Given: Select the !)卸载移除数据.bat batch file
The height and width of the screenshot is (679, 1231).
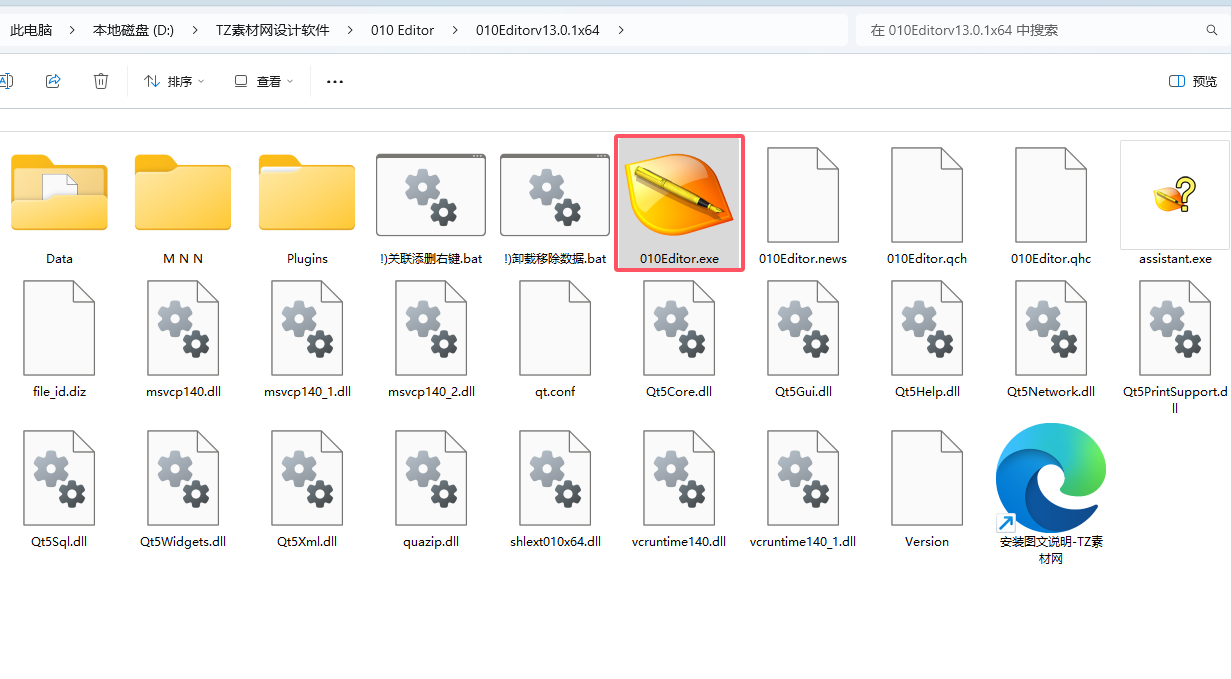Looking at the screenshot, I should click(555, 194).
